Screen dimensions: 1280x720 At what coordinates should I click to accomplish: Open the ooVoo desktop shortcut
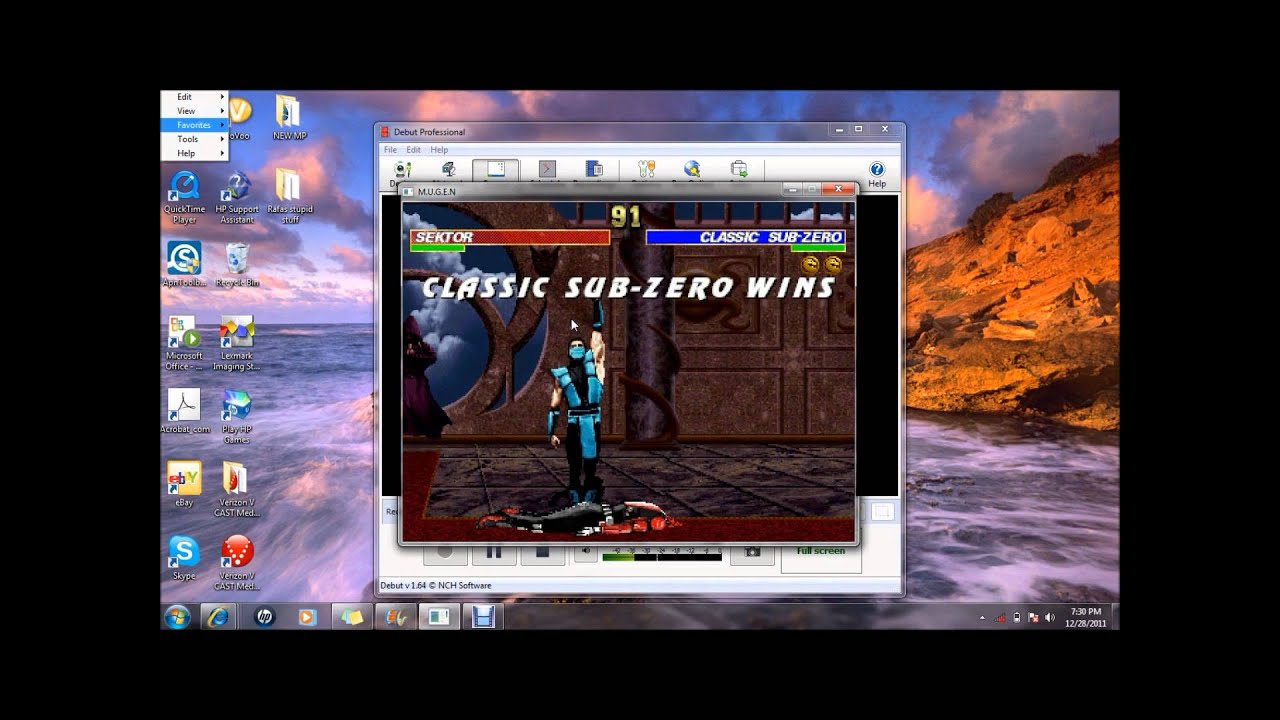click(x=239, y=116)
